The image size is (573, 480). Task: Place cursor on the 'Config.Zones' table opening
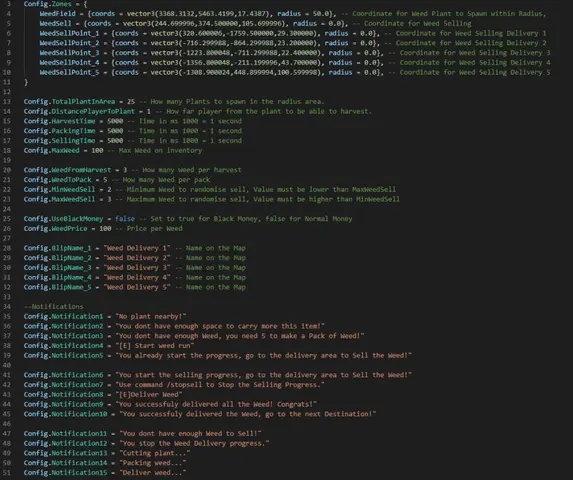point(56,4)
